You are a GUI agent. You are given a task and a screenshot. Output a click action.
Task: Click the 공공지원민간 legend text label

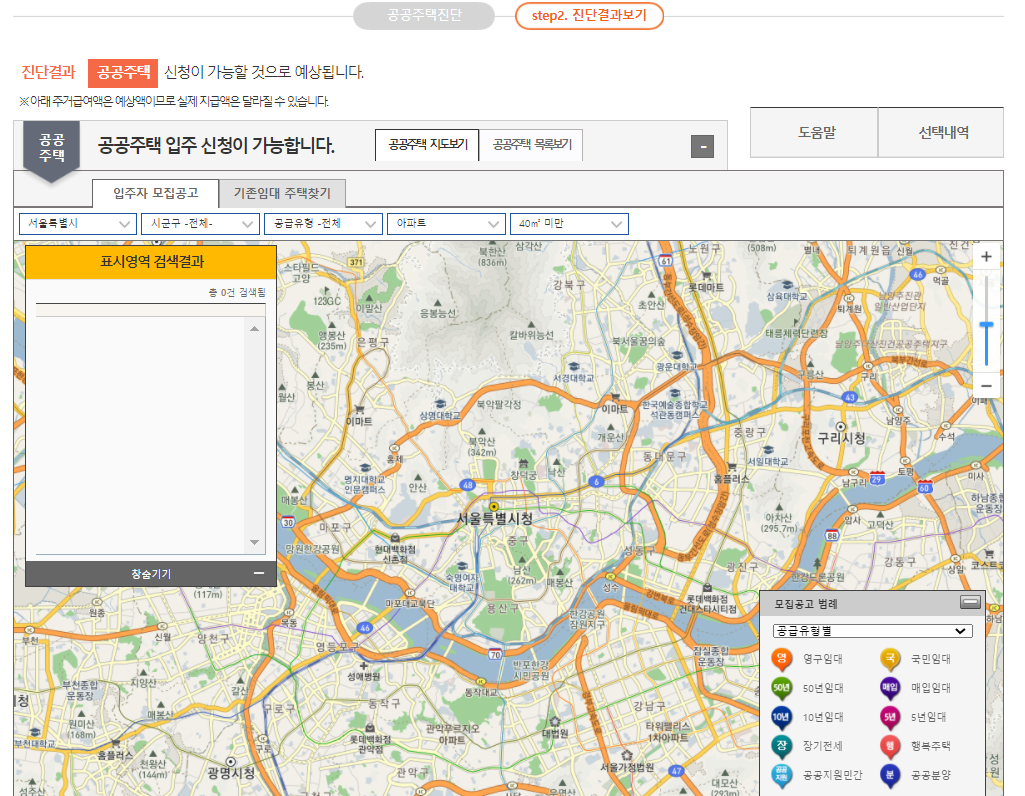tap(832, 775)
